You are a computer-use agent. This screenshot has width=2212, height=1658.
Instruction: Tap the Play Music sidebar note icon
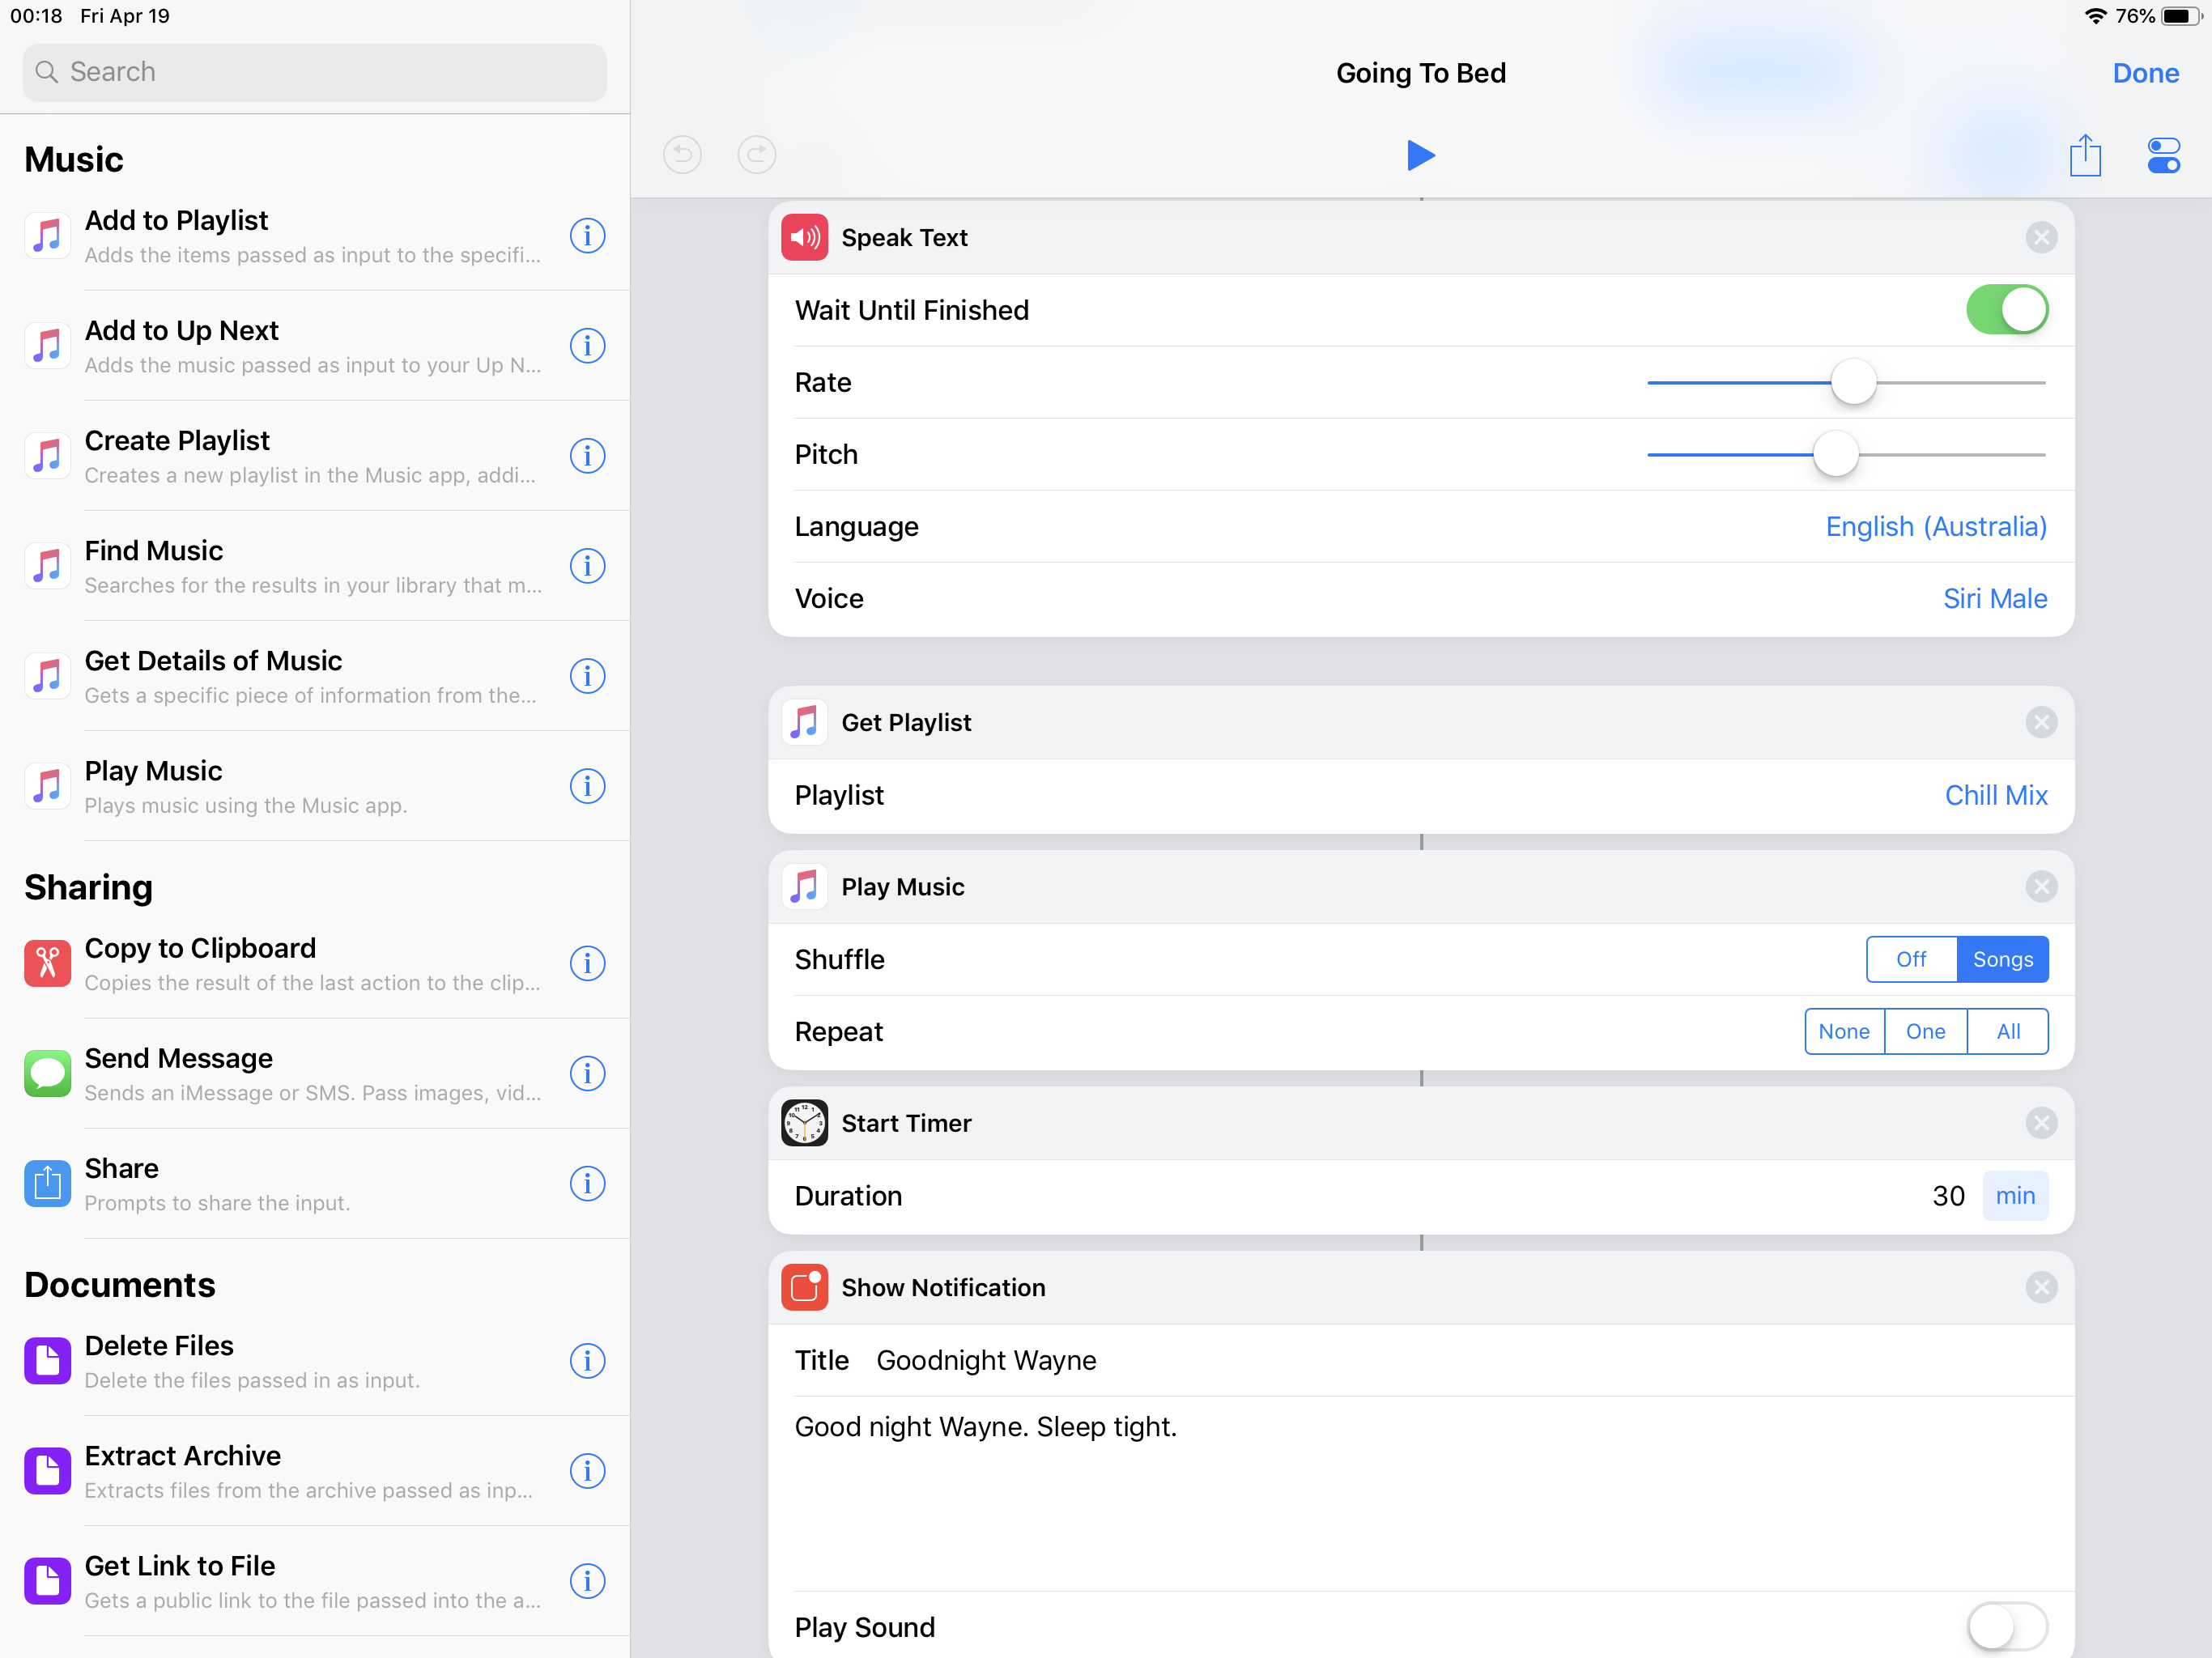click(48, 786)
